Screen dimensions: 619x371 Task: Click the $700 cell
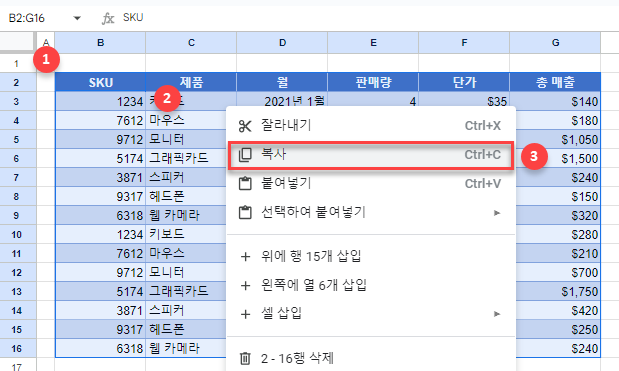pos(558,273)
